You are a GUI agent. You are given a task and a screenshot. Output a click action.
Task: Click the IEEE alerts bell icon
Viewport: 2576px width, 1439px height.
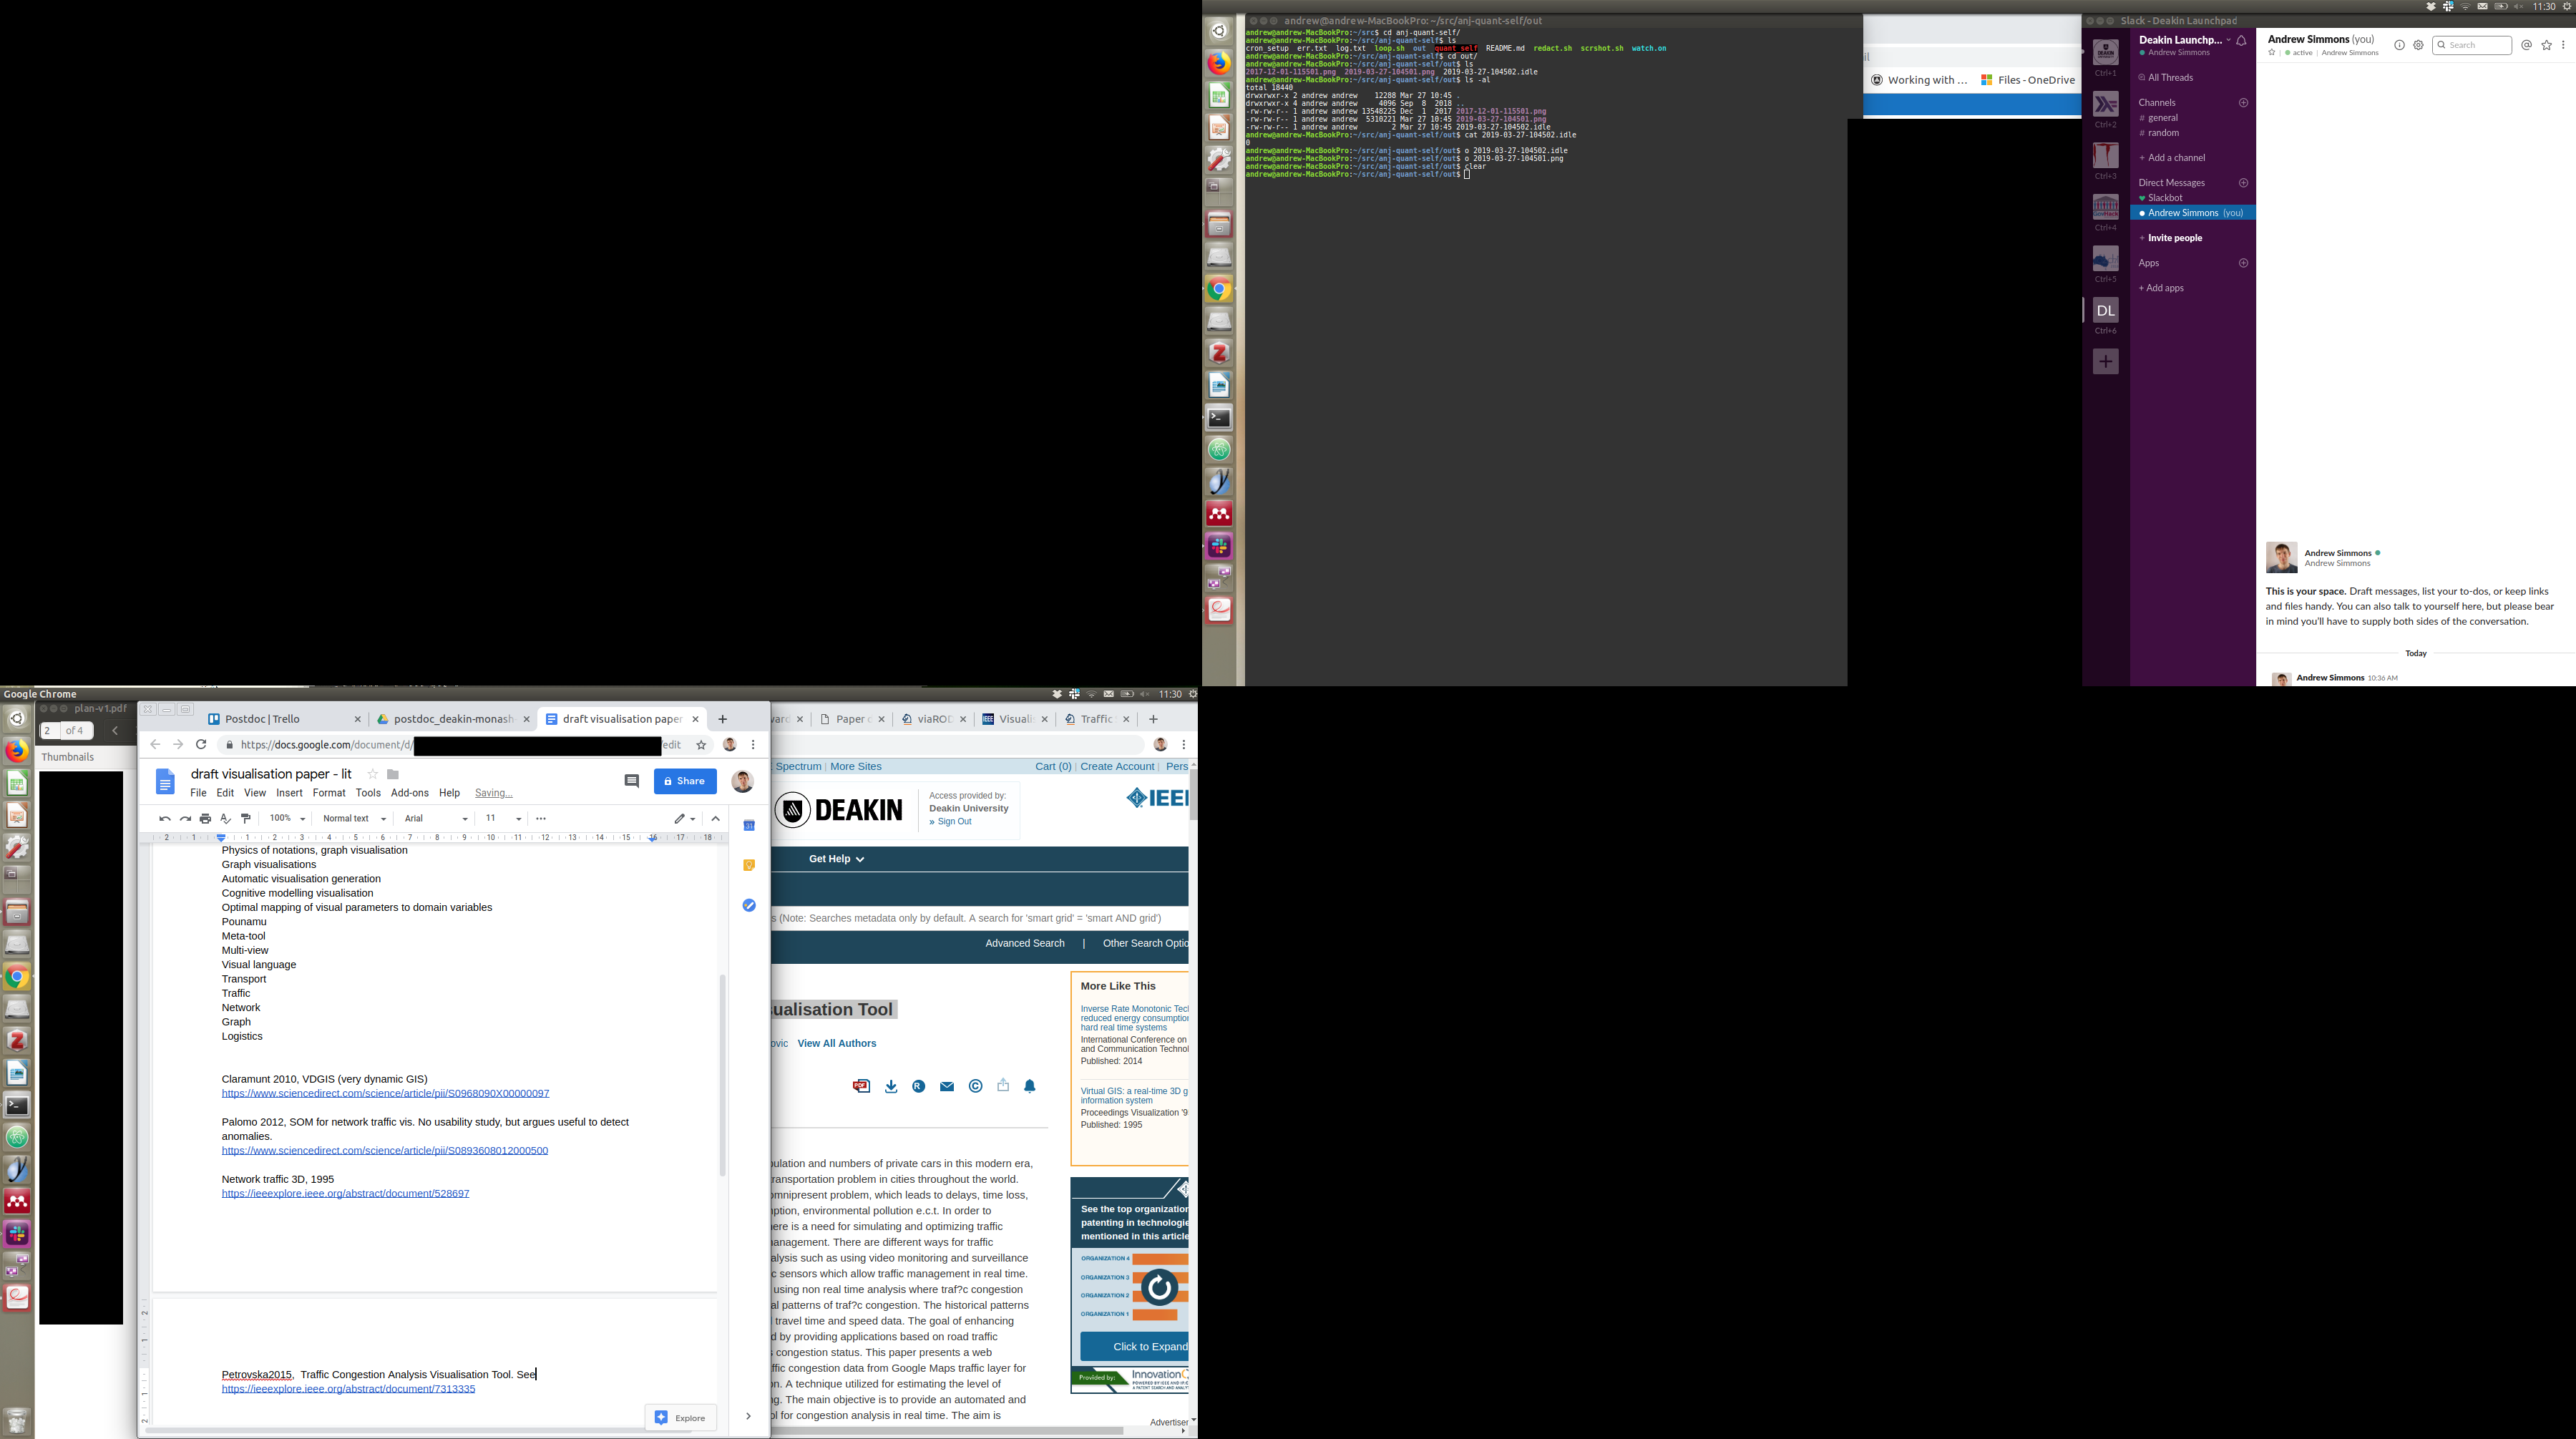point(1029,1086)
